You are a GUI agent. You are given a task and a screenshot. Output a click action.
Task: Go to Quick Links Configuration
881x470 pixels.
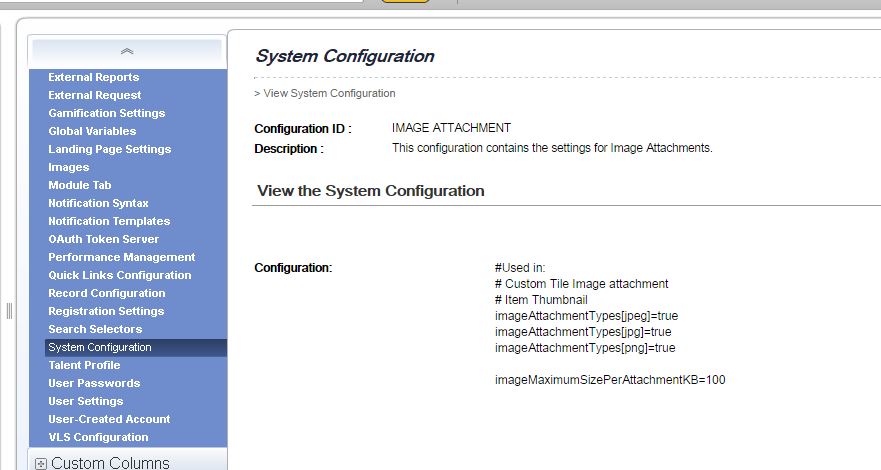pos(120,275)
